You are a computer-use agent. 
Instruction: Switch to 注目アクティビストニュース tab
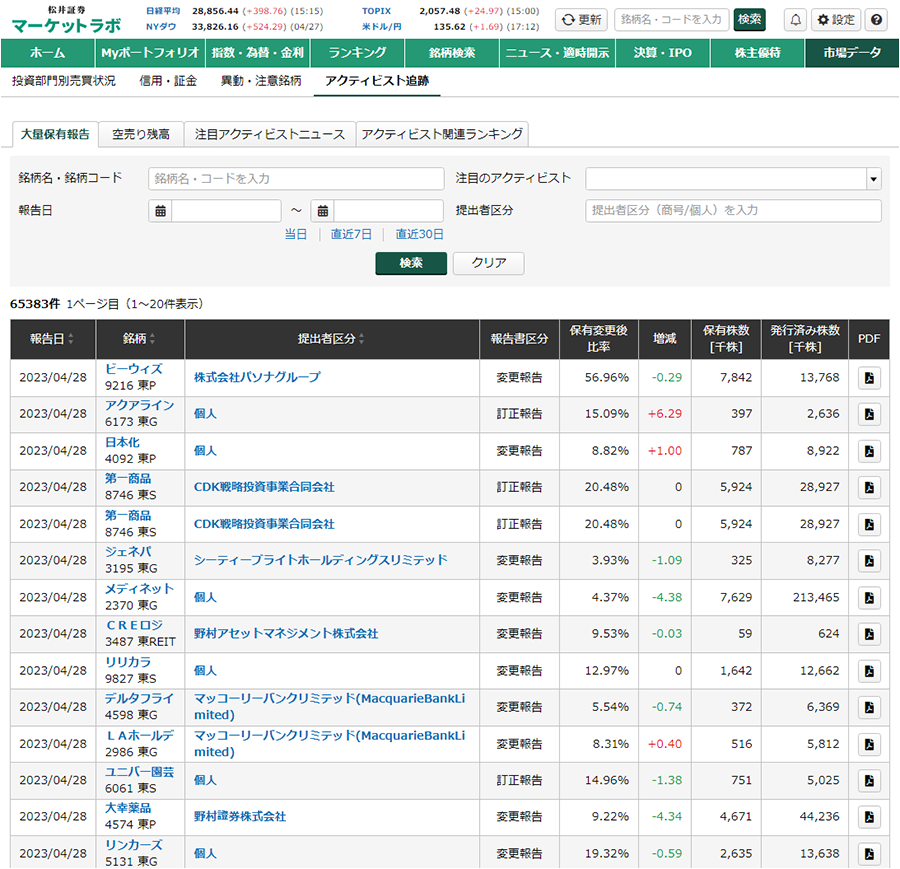(270, 134)
